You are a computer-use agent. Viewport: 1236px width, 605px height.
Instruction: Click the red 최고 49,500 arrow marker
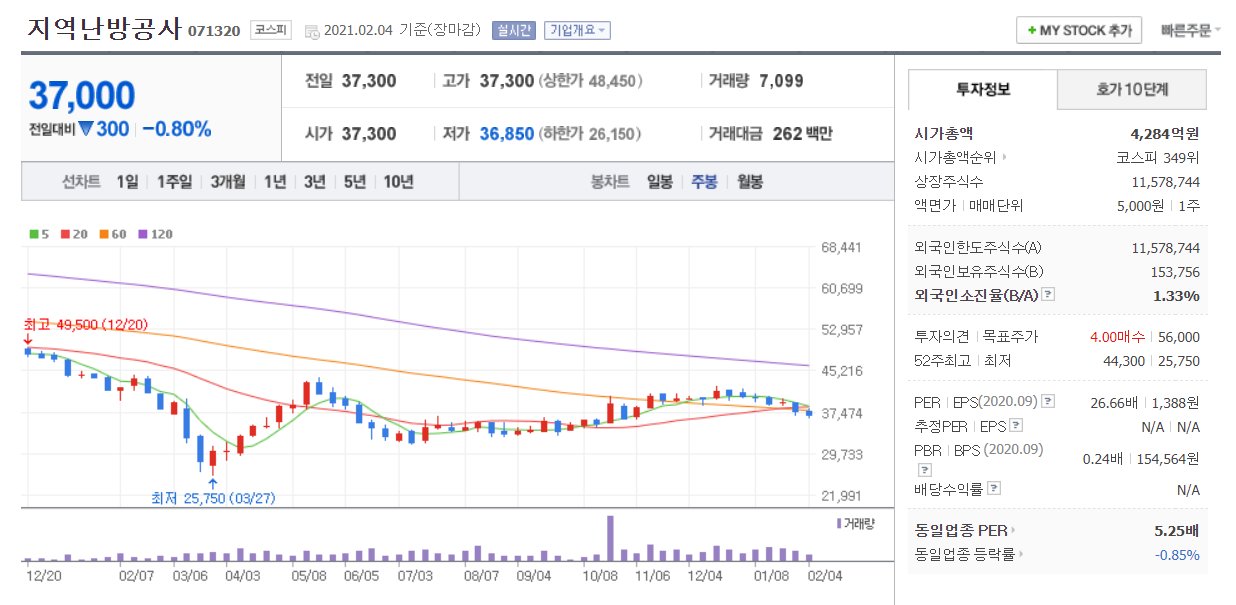coord(27,340)
